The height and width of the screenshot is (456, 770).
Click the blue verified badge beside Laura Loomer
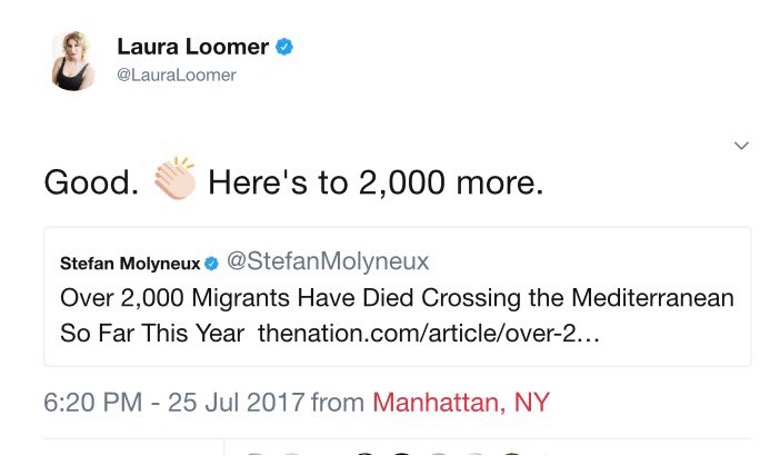pos(284,46)
